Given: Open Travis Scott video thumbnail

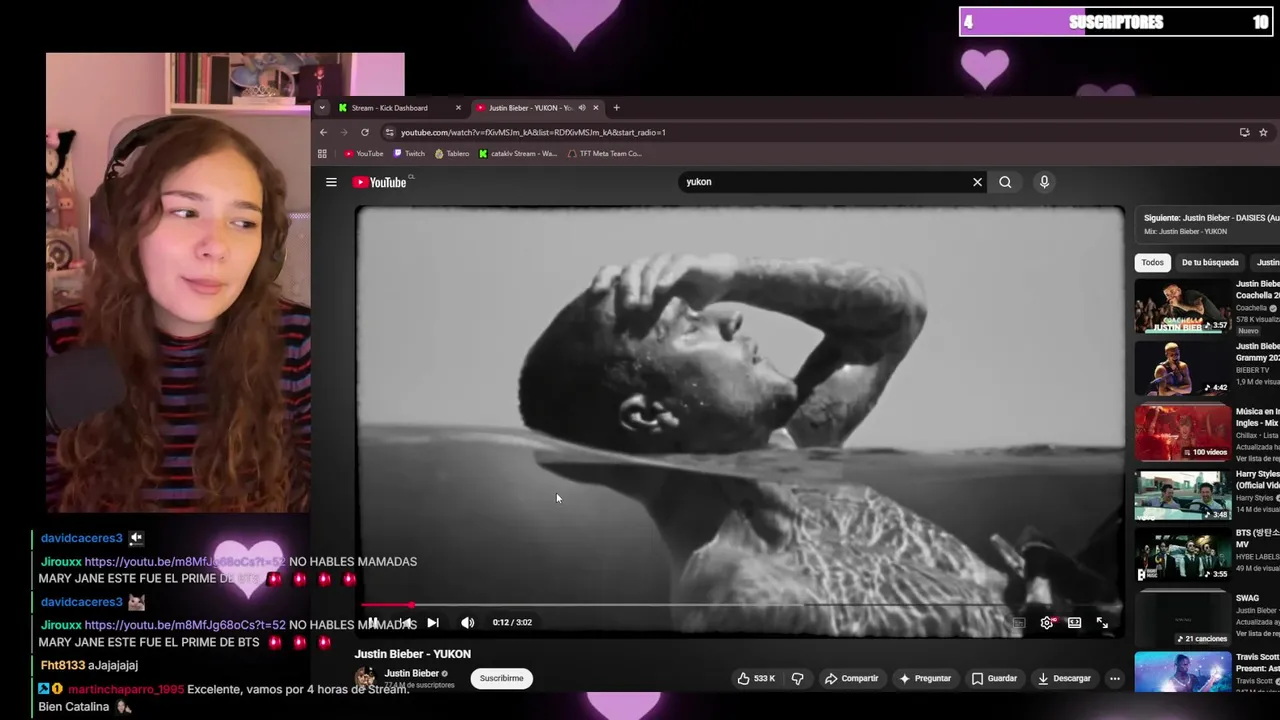Looking at the screenshot, I should click(1183, 672).
